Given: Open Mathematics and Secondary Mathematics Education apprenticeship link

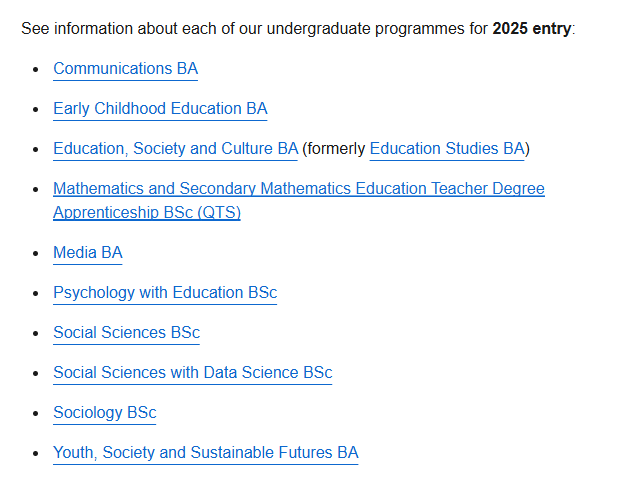Looking at the screenshot, I should [x=299, y=200].
